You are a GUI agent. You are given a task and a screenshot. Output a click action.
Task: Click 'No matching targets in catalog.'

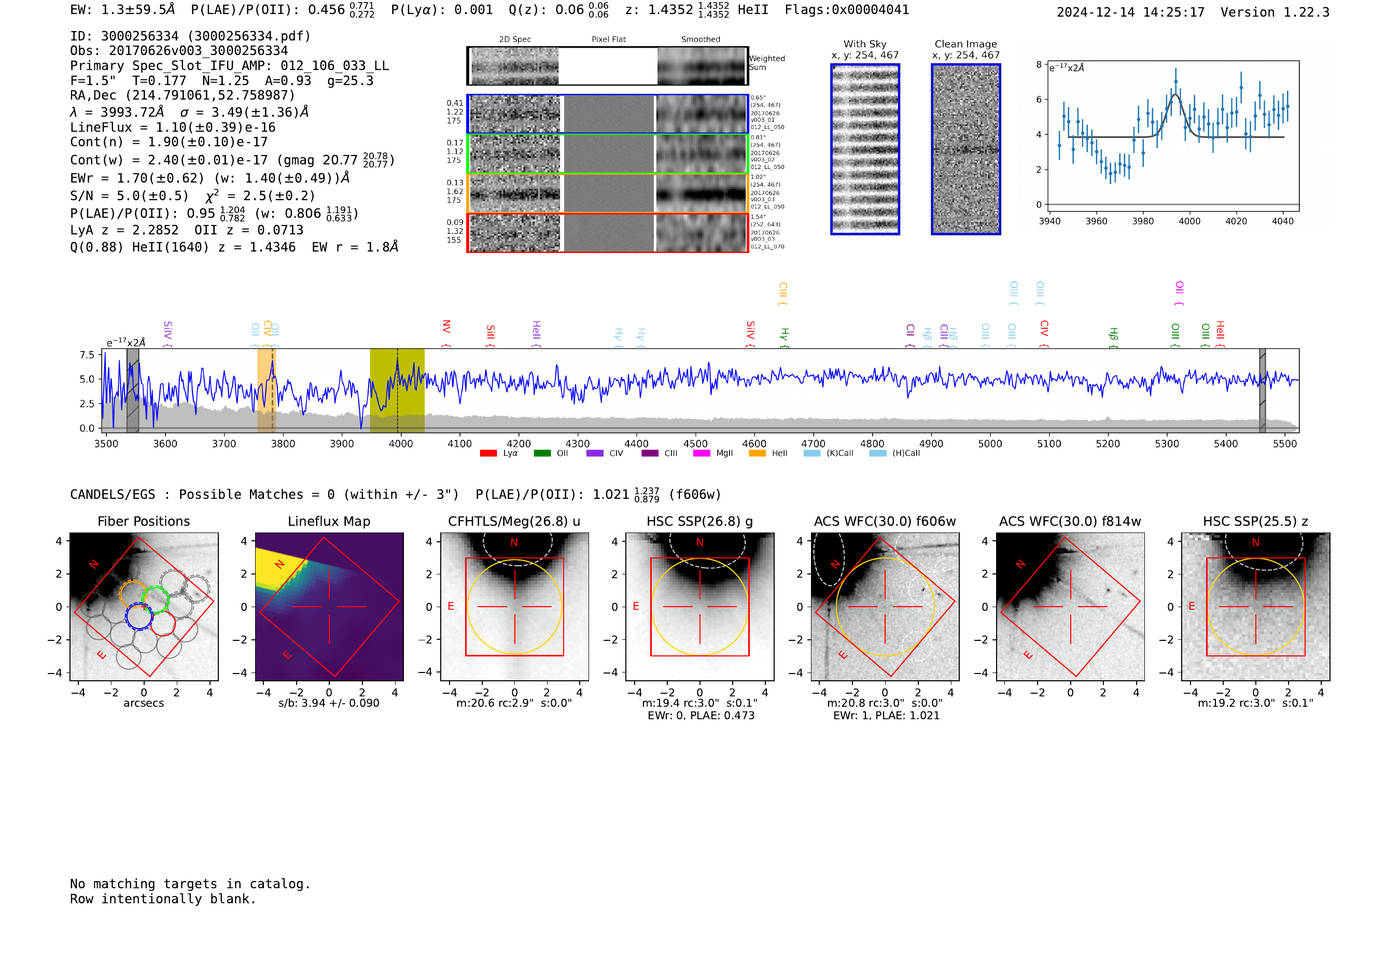(x=190, y=883)
